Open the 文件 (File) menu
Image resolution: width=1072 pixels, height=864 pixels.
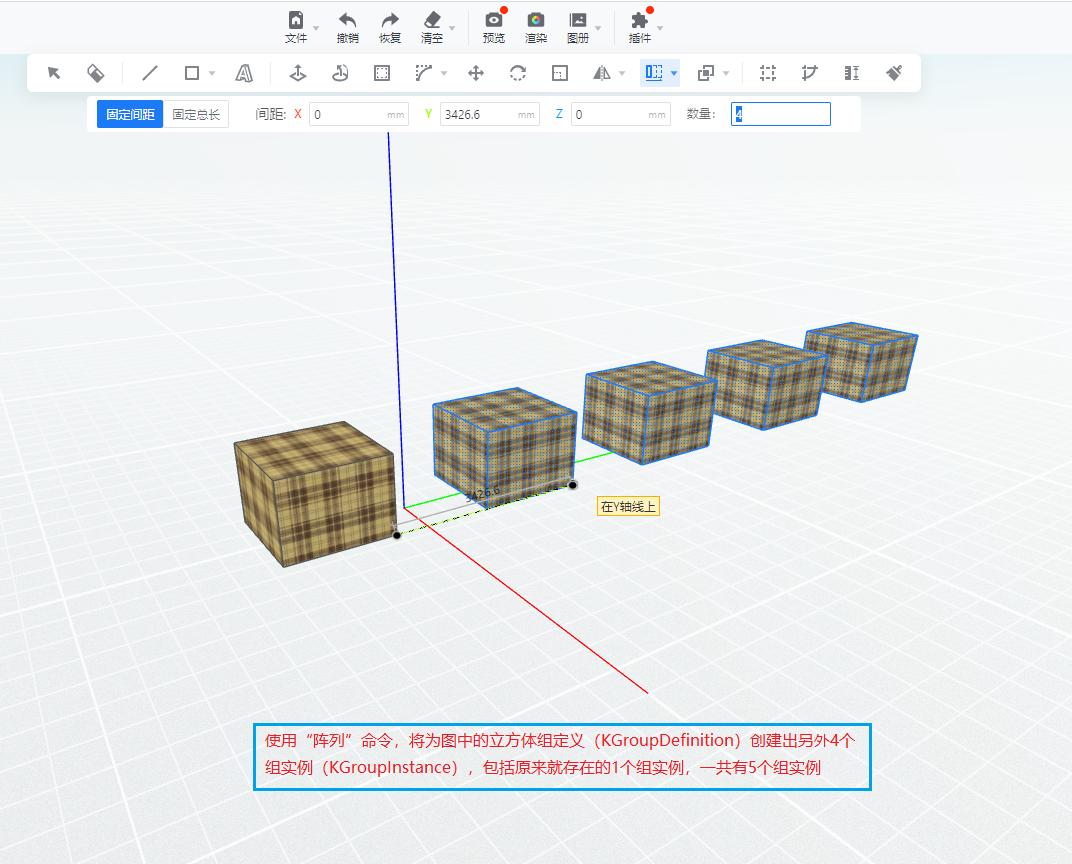[x=295, y=27]
